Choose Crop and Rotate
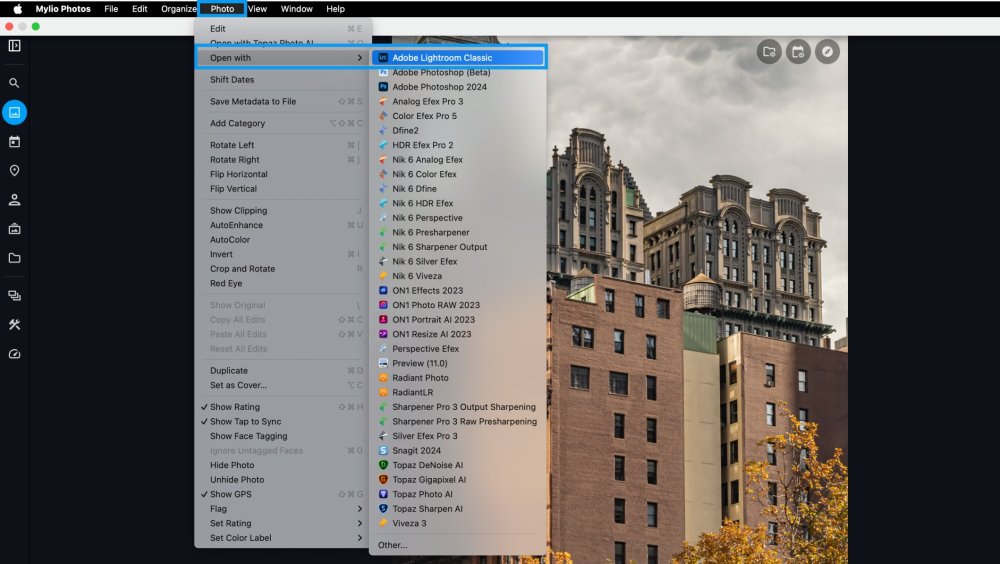The width and height of the screenshot is (1000, 564). pyautogui.click(x=282, y=269)
